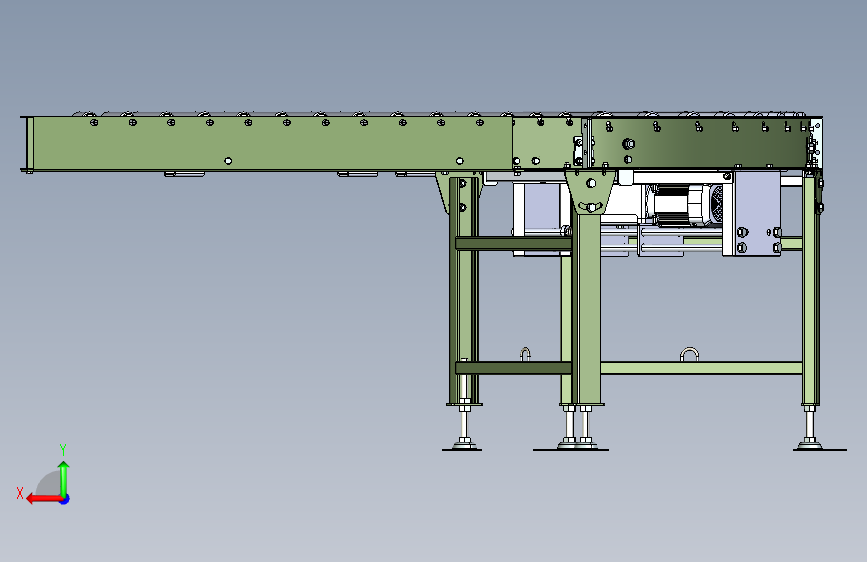Select the small hook on the dark lower crossbar
Image resolution: width=867 pixels, height=562 pixels.
[x=525, y=354]
